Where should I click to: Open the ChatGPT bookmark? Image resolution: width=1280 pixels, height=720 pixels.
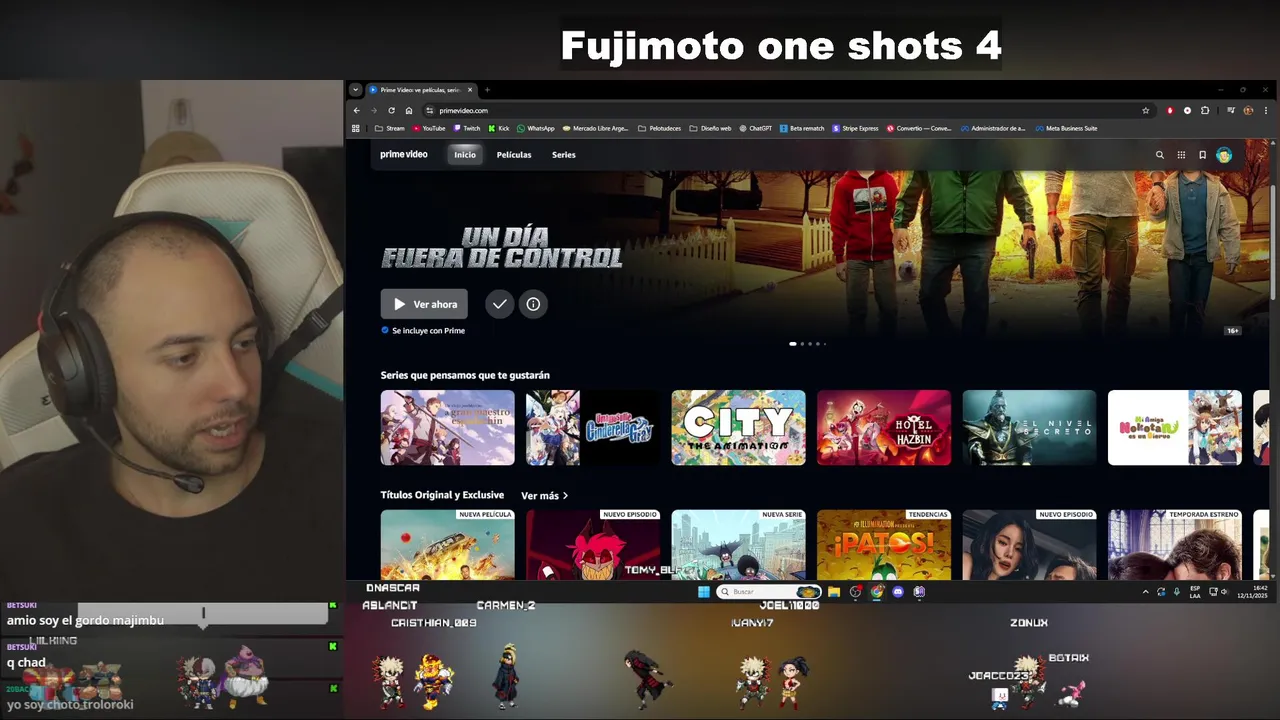(756, 128)
